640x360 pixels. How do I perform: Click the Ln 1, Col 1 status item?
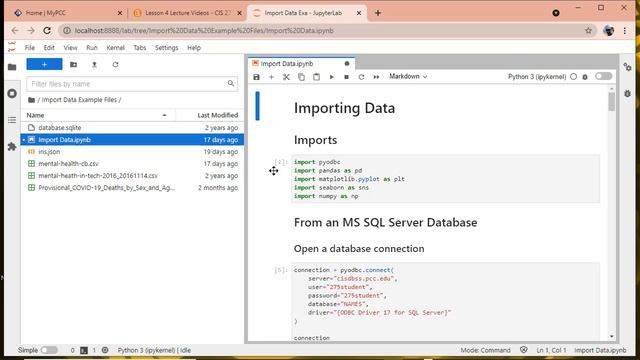coord(551,350)
